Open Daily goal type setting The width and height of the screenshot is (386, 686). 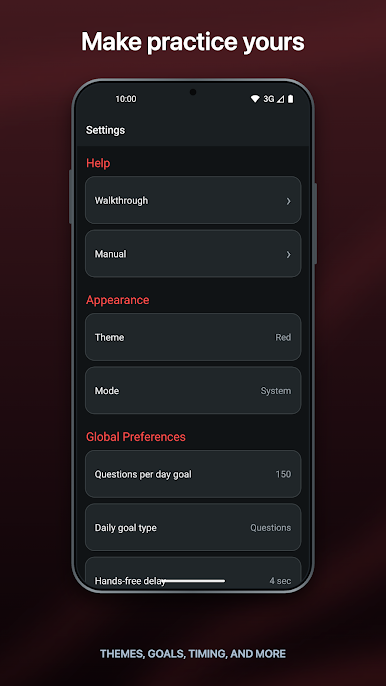193,527
